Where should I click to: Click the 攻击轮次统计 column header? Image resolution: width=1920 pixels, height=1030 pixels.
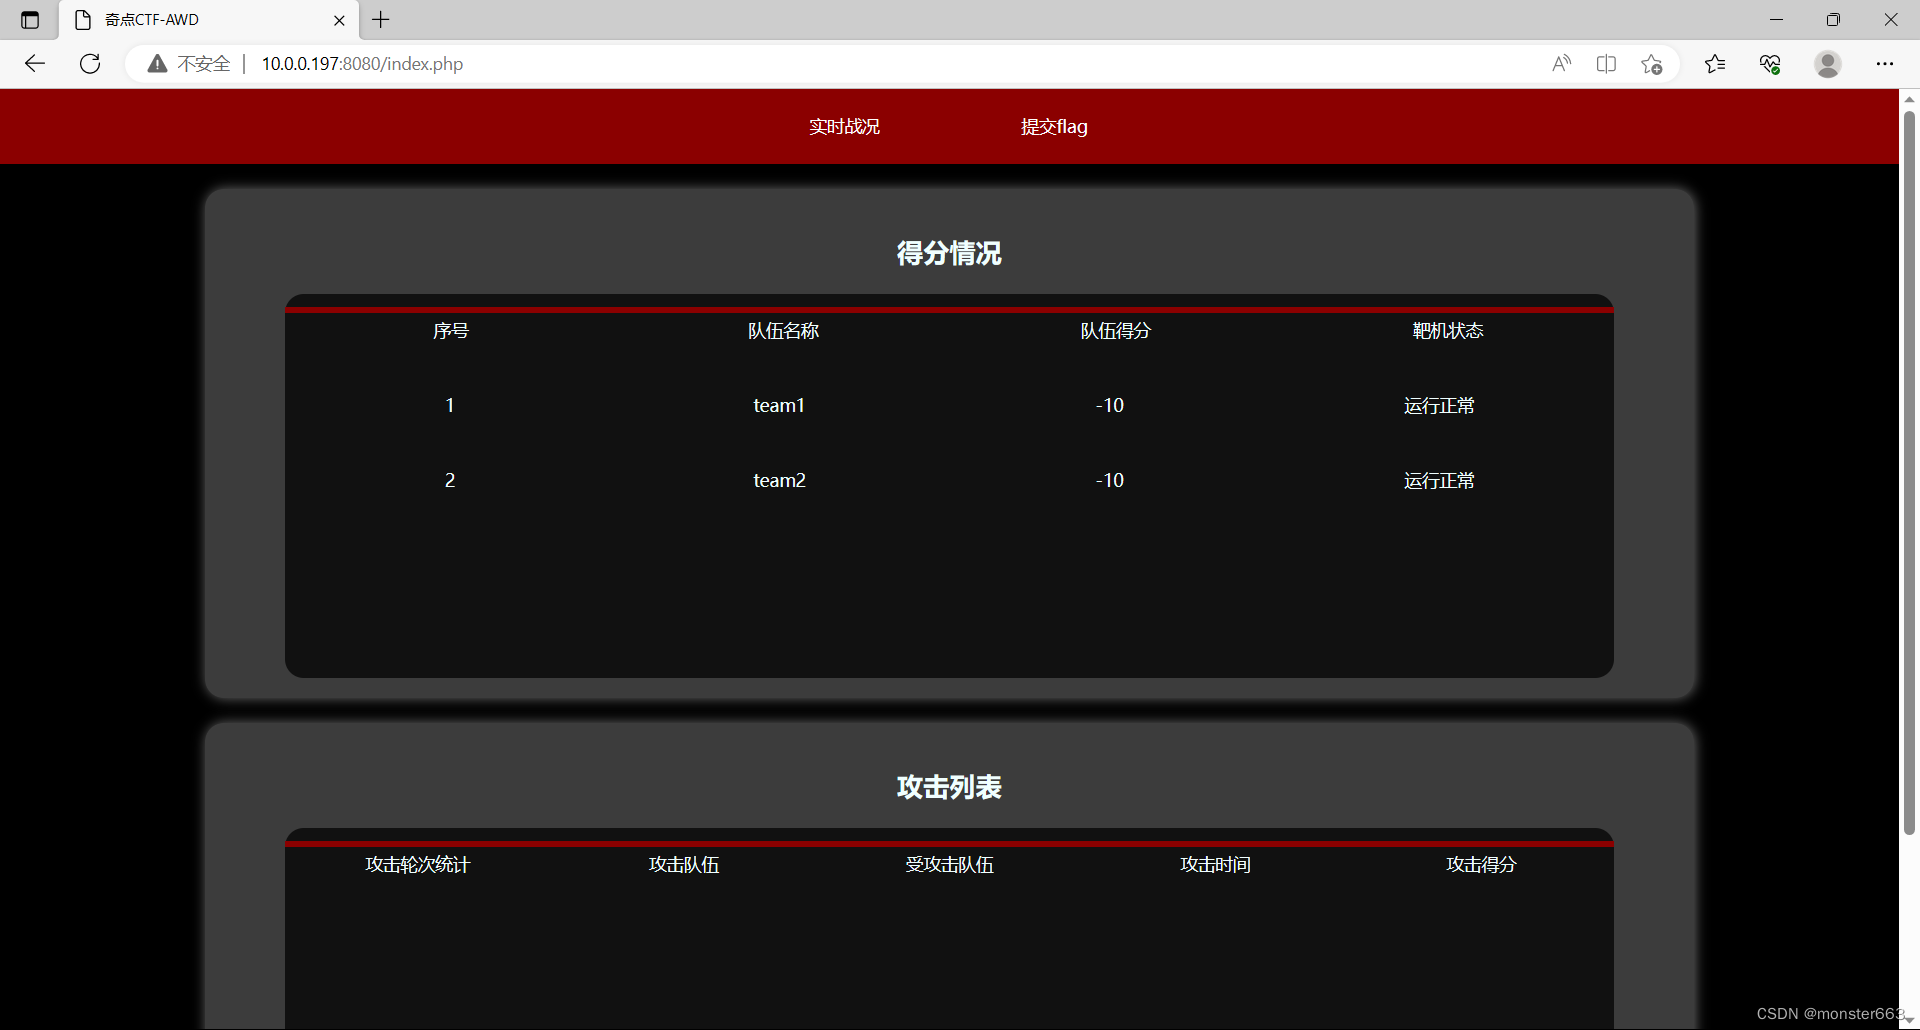[417, 865]
